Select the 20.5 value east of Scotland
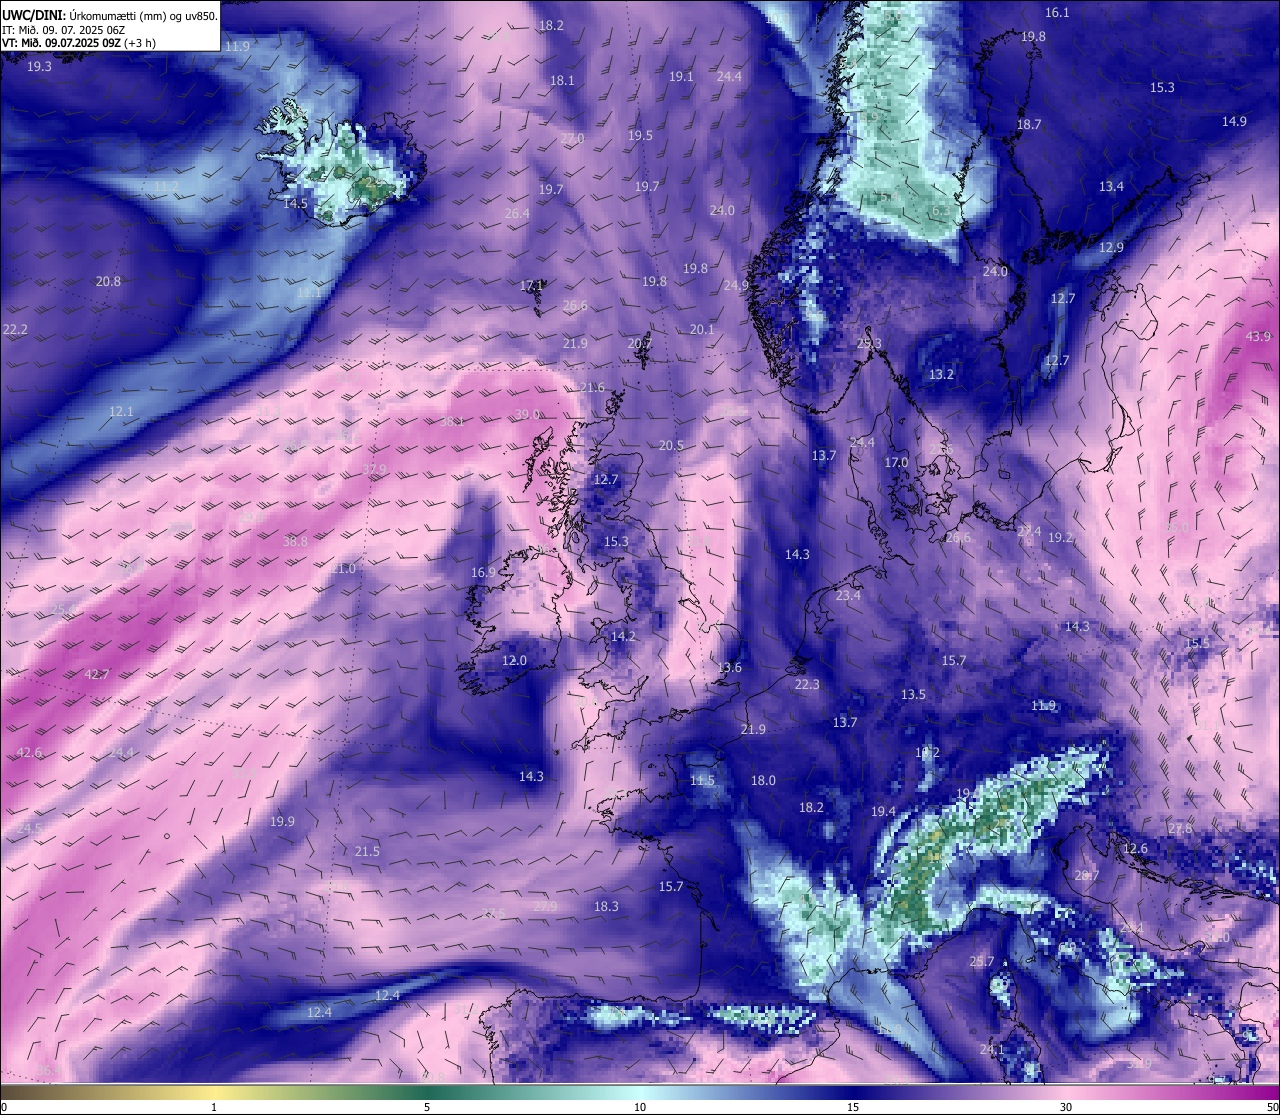Image resolution: width=1280 pixels, height=1115 pixels. pyautogui.click(x=671, y=446)
